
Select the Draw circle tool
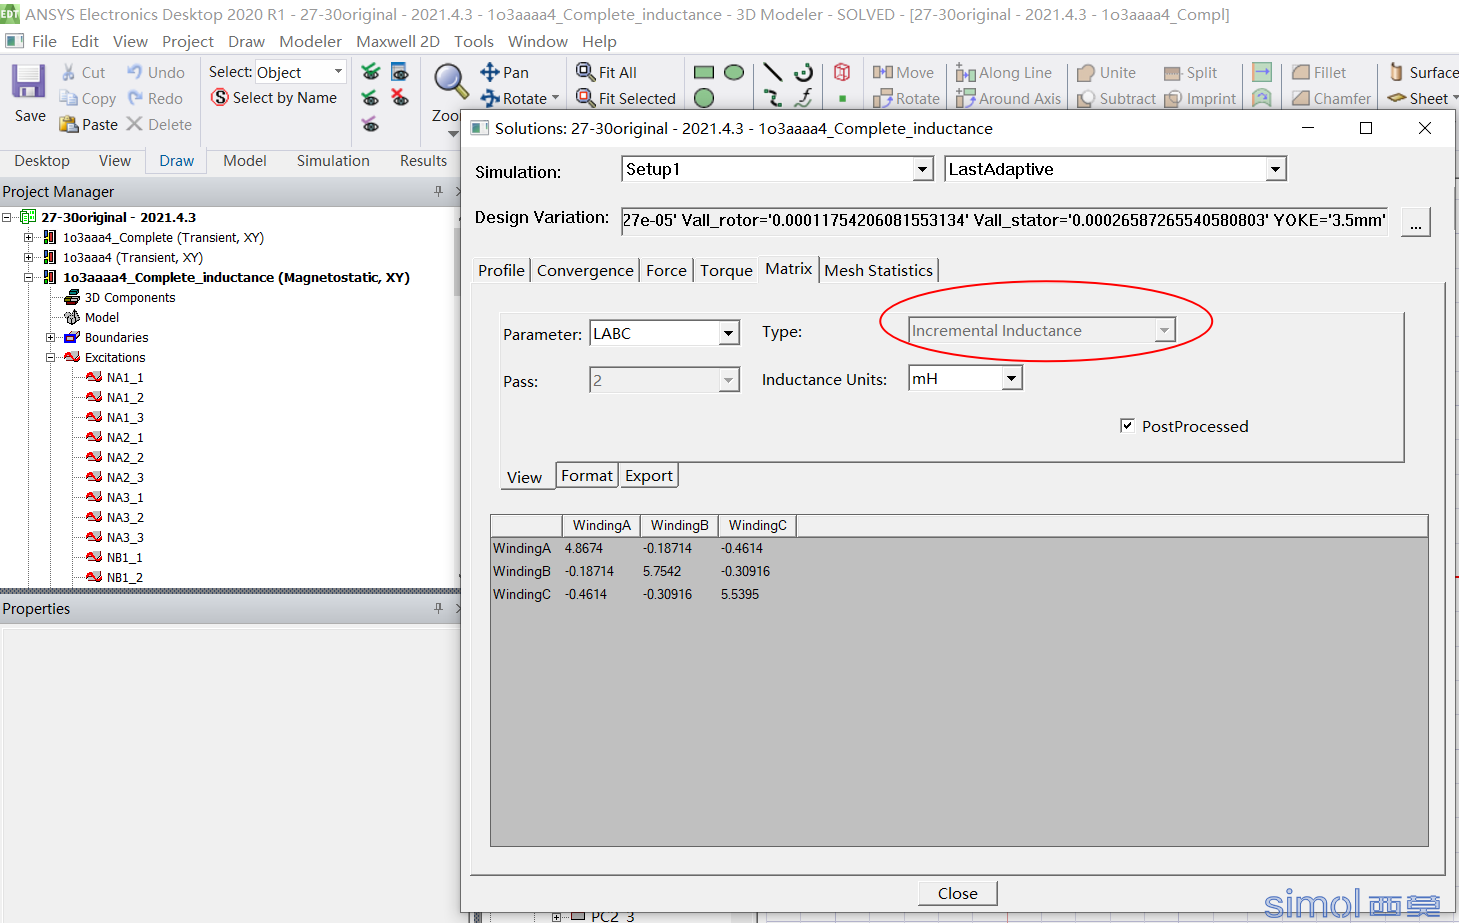704,98
